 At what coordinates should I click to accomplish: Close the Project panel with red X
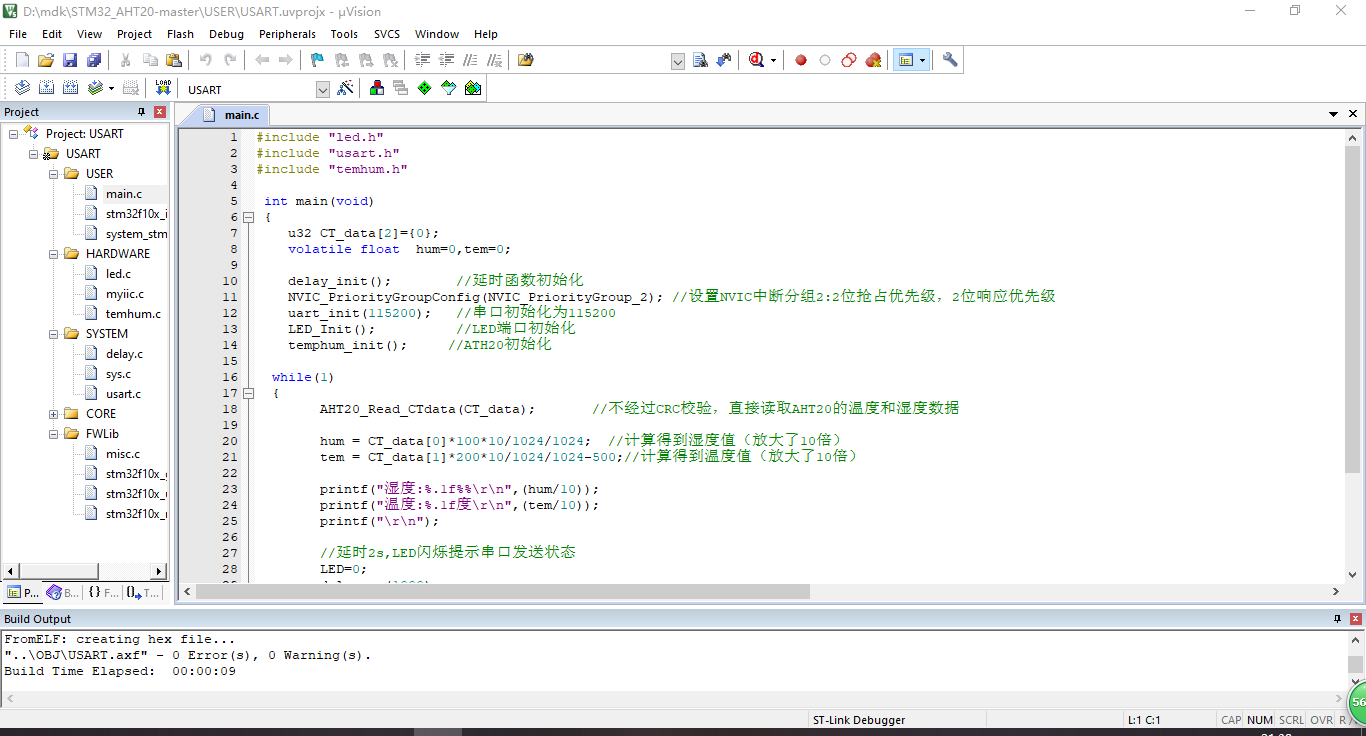tap(159, 112)
